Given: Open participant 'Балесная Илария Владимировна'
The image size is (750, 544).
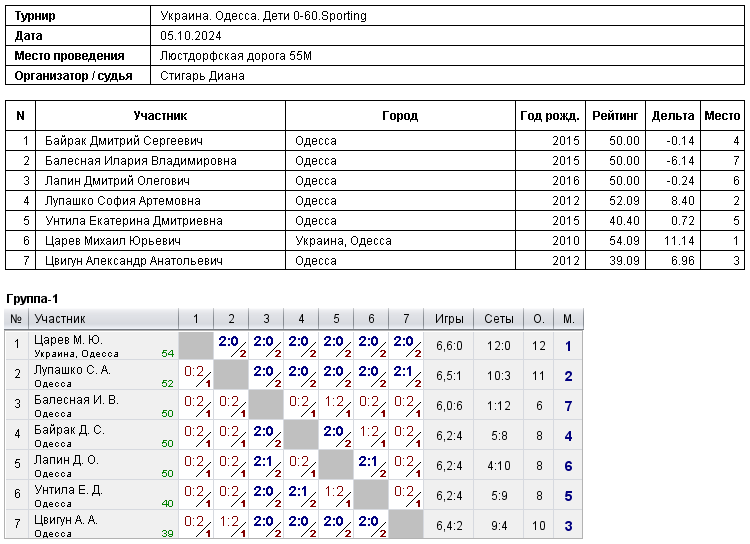Looking at the screenshot, I should click(141, 161).
